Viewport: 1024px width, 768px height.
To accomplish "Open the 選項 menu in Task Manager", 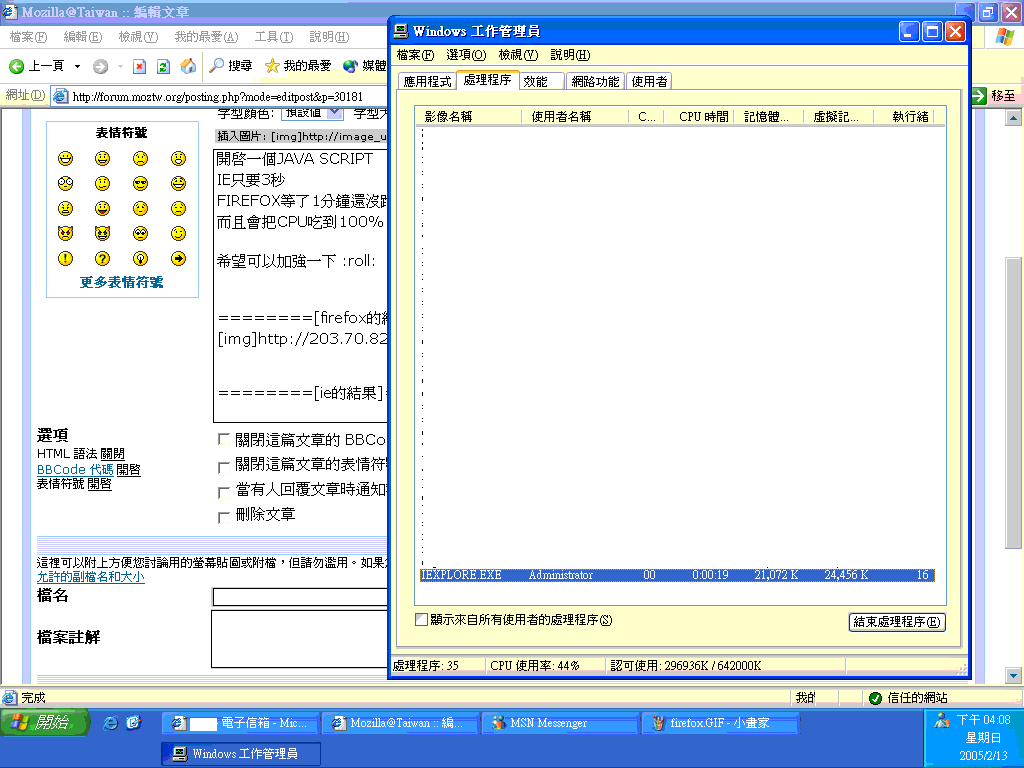I will point(466,55).
